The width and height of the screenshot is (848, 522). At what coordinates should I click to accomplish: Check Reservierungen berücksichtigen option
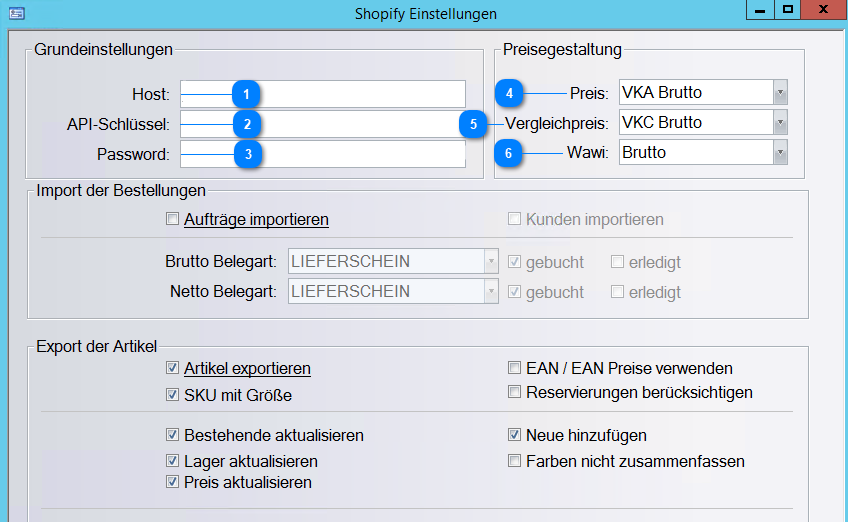pyautogui.click(x=514, y=392)
